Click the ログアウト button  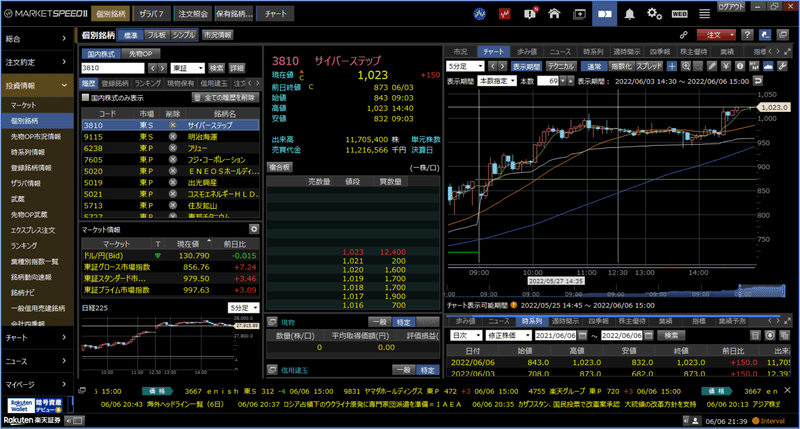[x=731, y=6]
